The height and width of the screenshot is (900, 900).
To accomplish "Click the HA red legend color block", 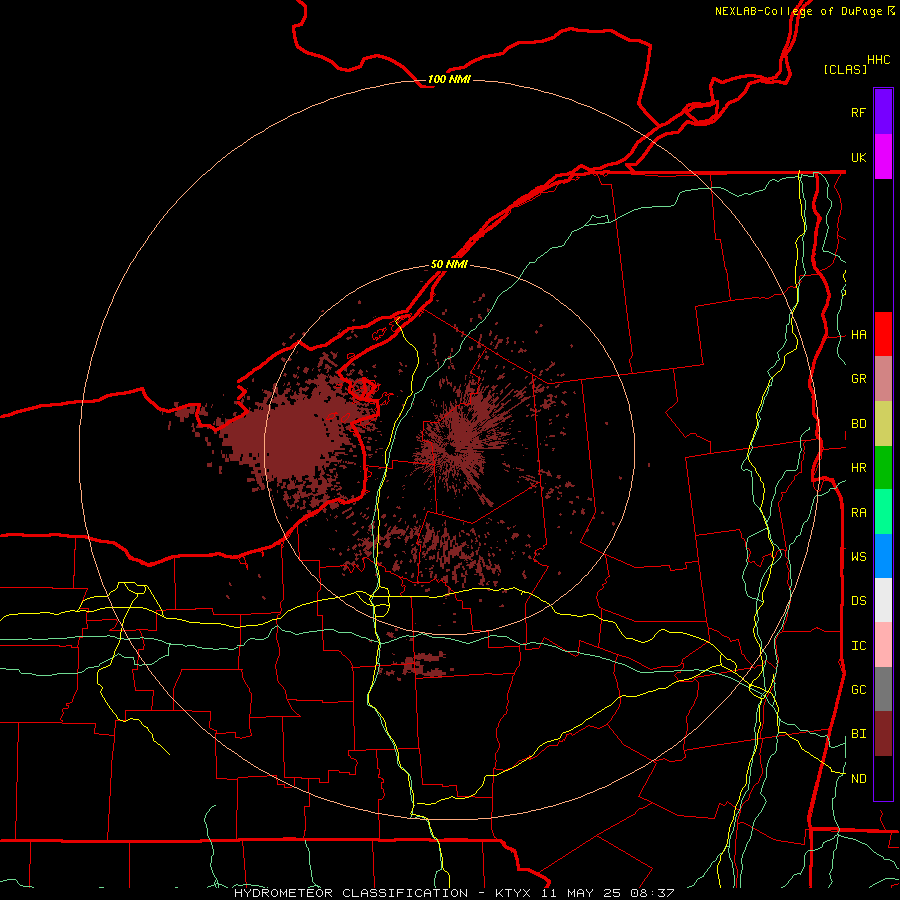I will 883,334.
